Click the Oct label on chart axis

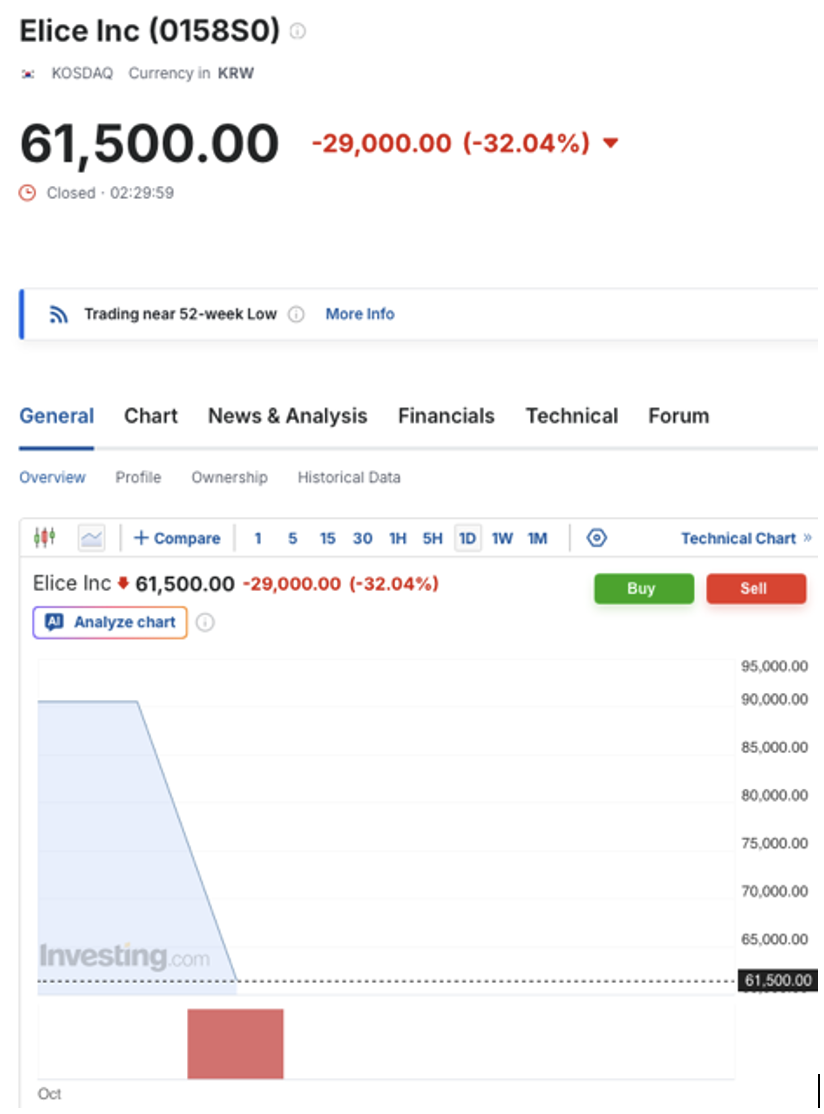coord(49,1093)
